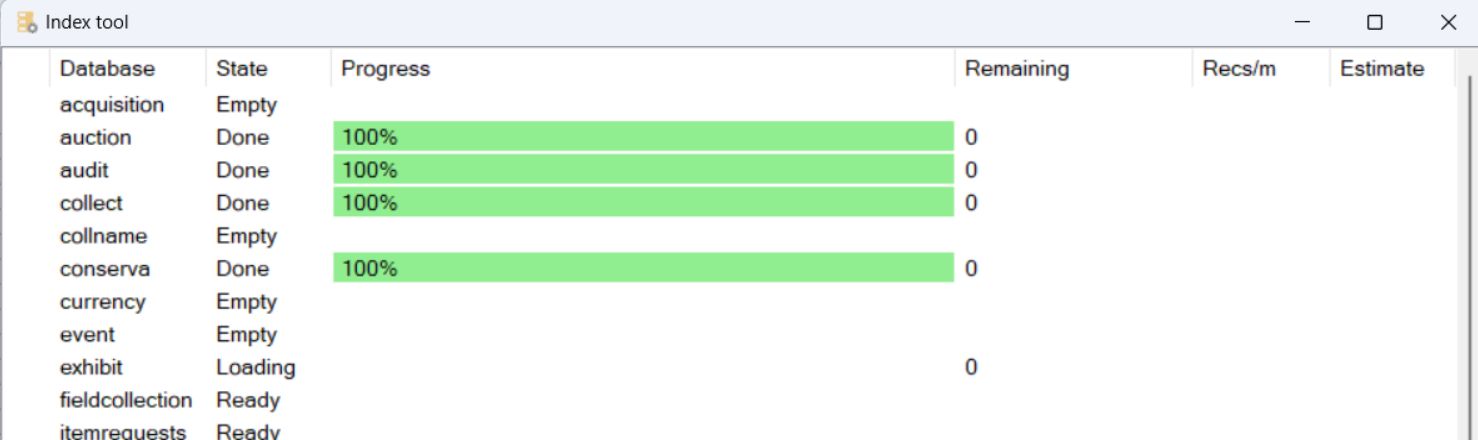1478x440 pixels.
Task: Minimize the Index tool window
Action: (1302, 22)
